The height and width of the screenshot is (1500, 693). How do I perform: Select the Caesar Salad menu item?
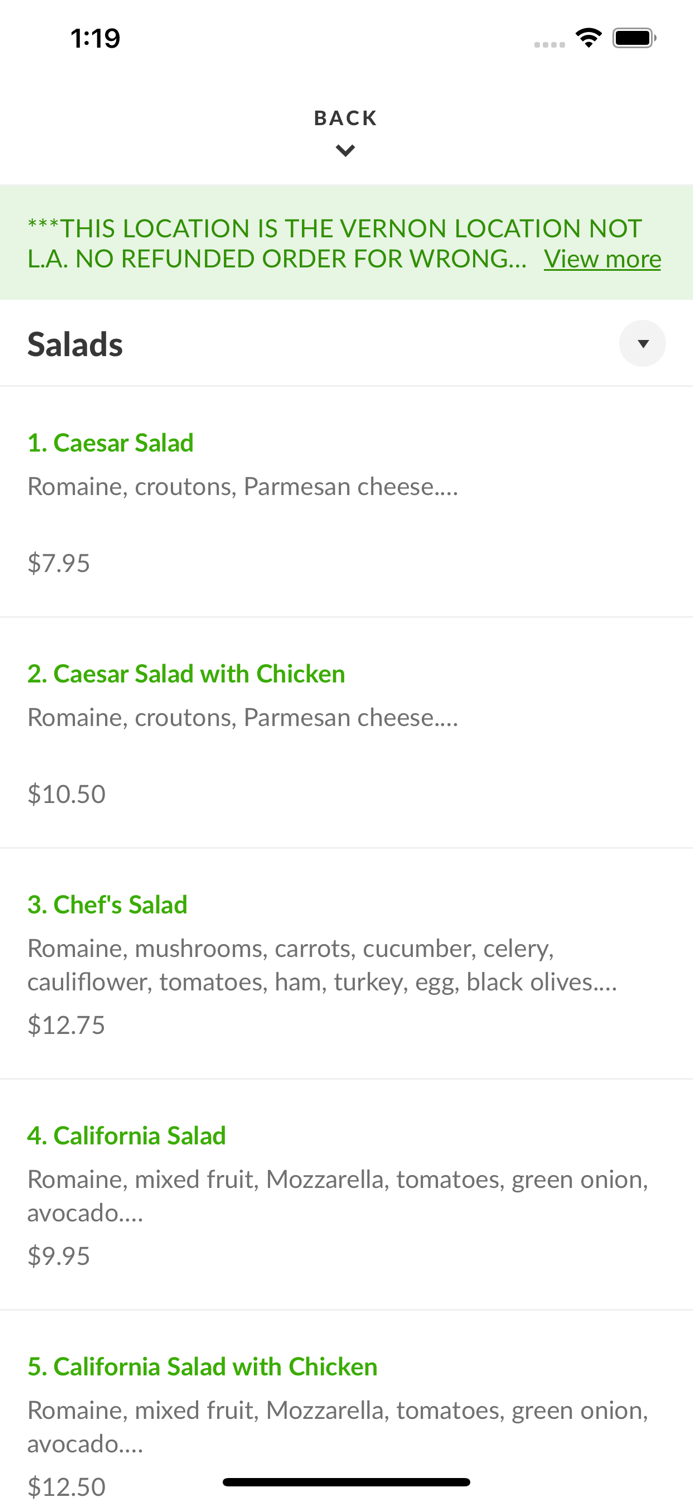[110, 442]
